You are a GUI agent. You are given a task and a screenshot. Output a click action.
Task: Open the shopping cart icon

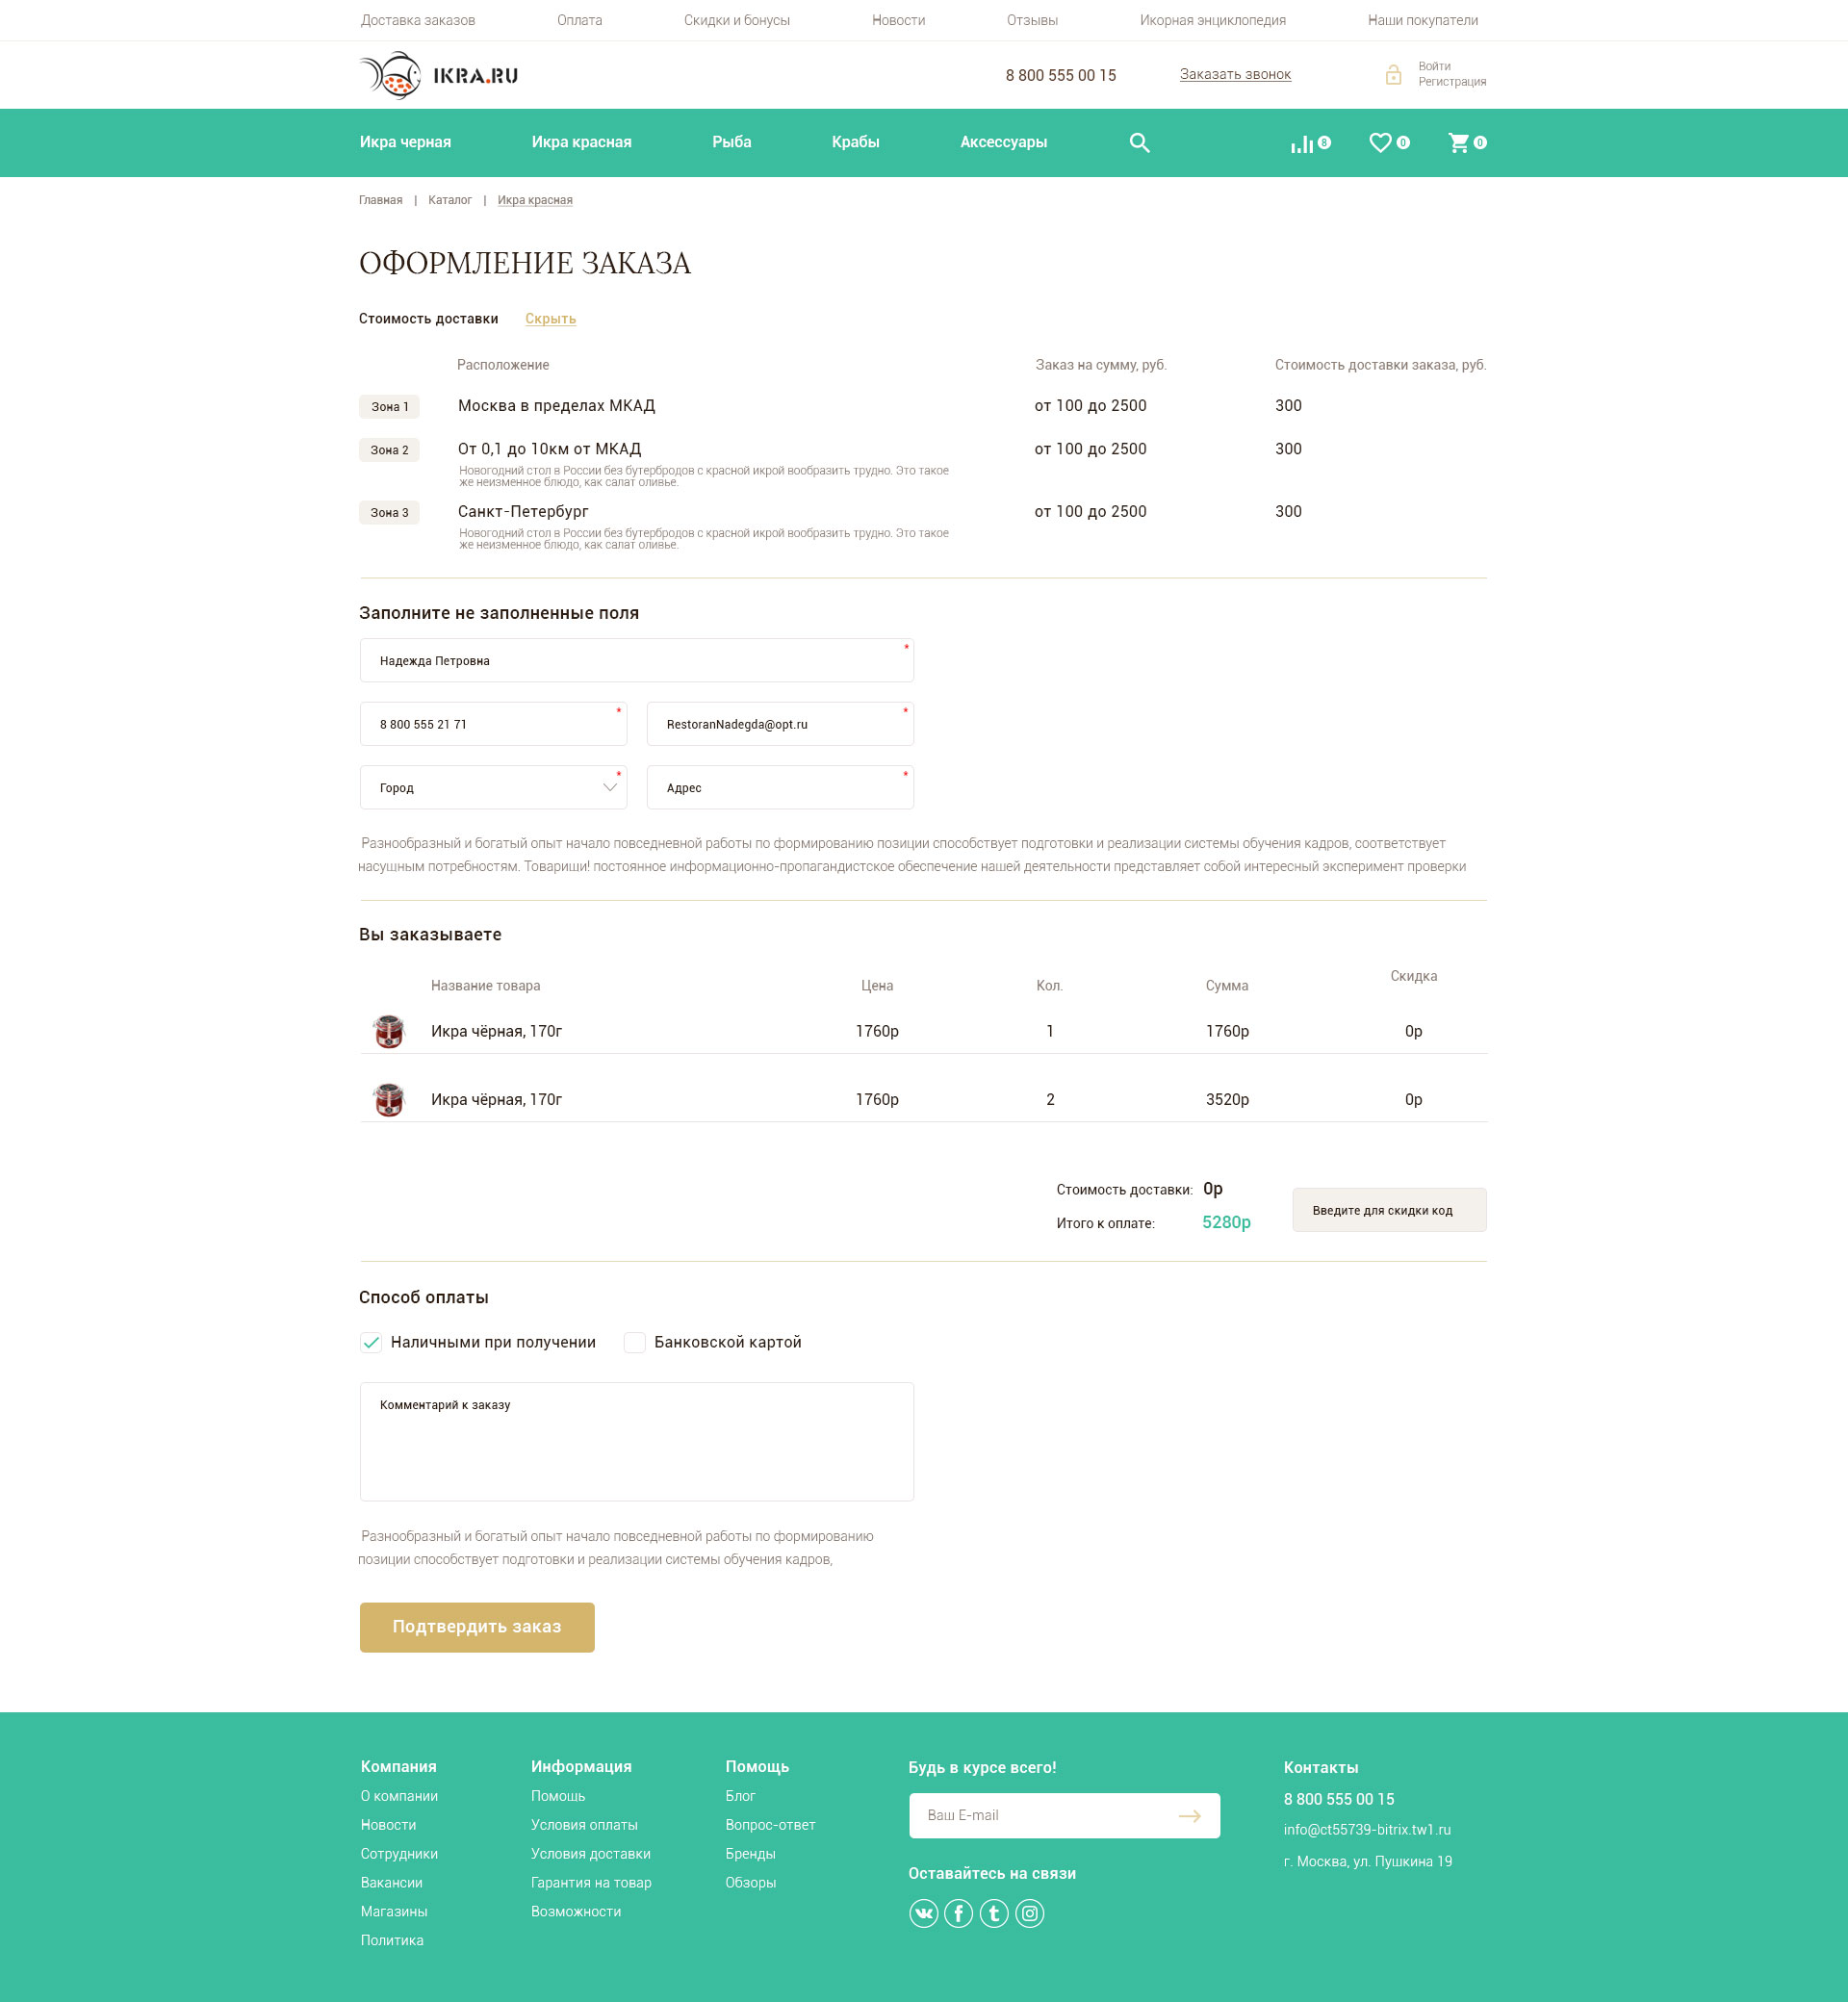click(1459, 143)
